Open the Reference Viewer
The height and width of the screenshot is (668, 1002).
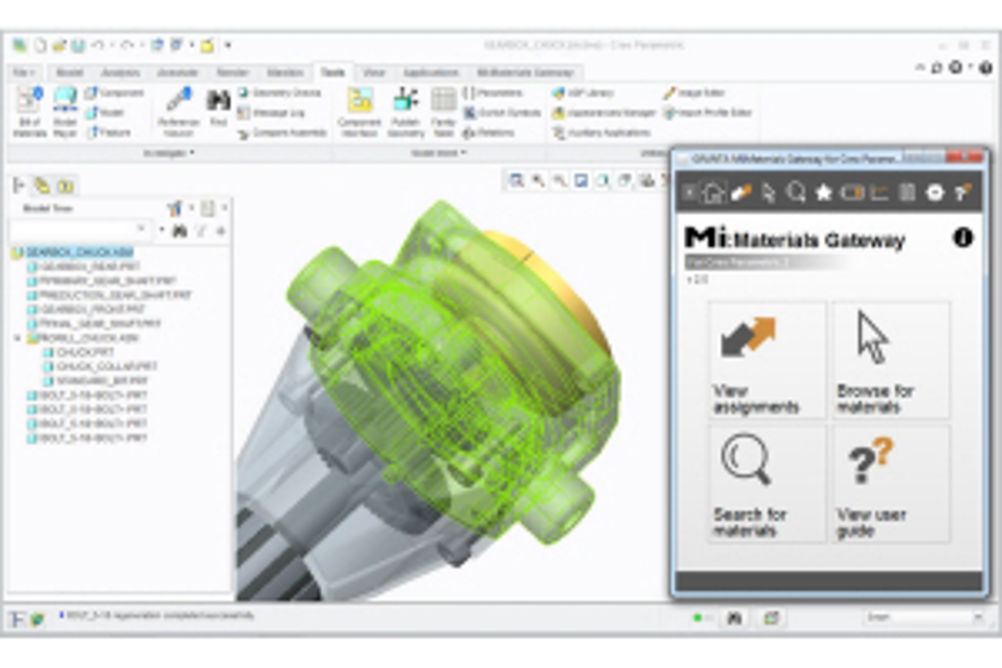click(x=179, y=113)
